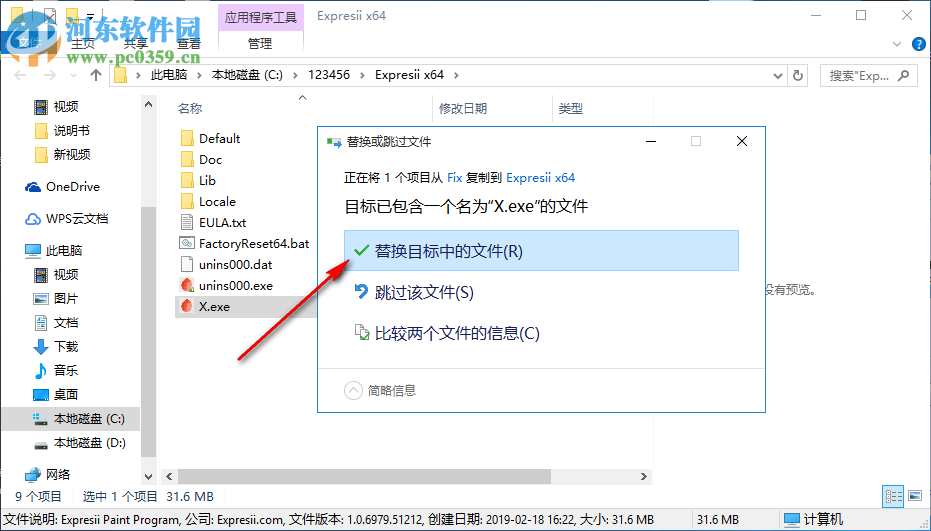Open the Fix source folder link
The height and width of the screenshot is (531, 931).
coord(454,178)
